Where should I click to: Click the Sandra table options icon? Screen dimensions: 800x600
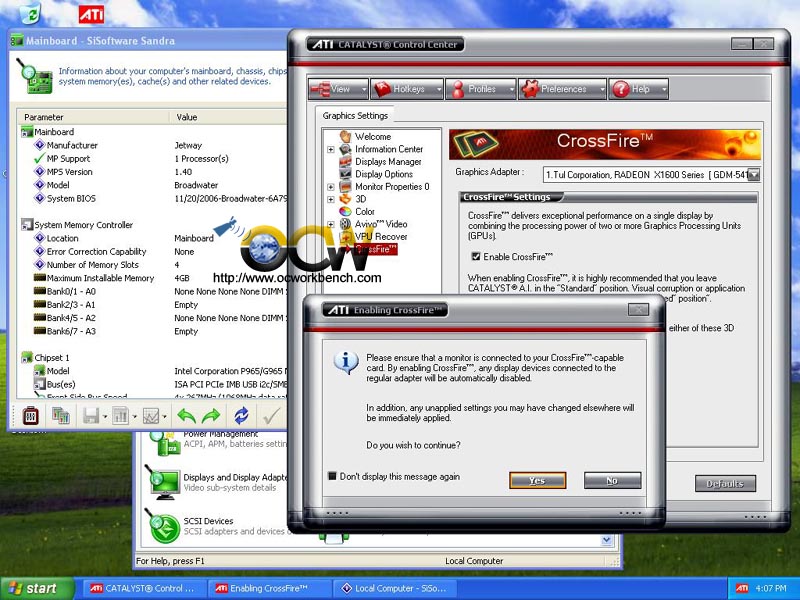tap(121, 416)
